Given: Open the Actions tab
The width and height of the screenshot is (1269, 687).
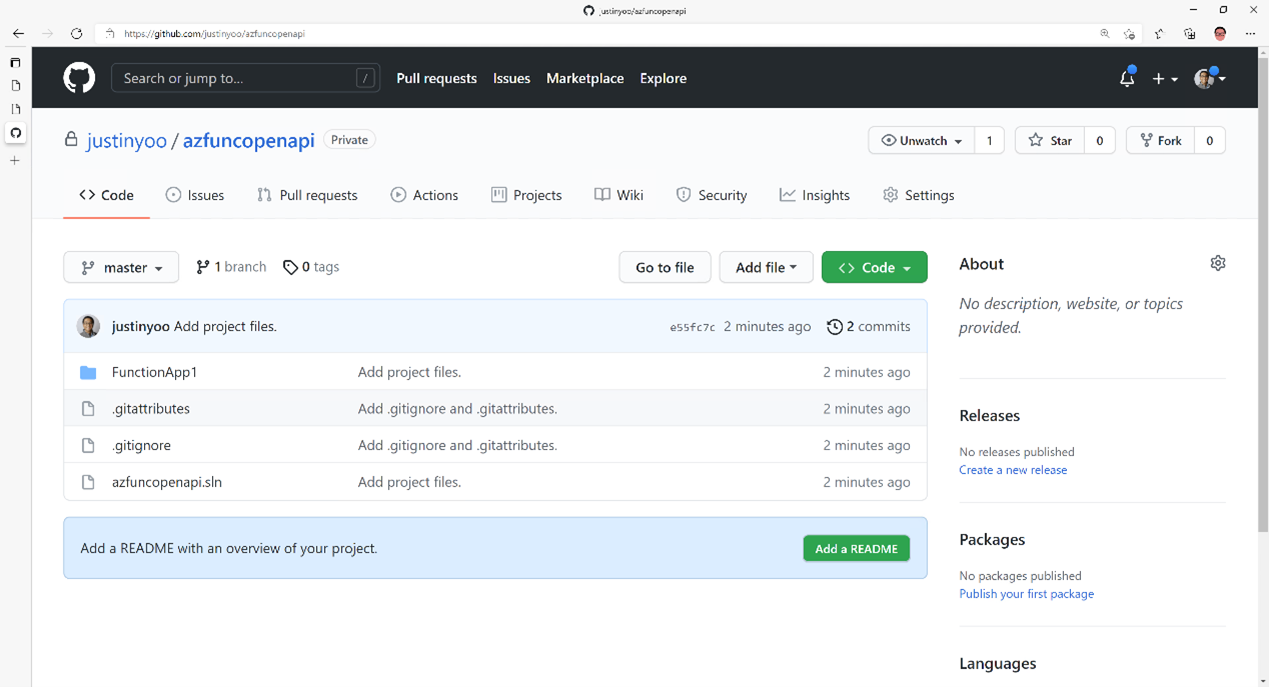Looking at the screenshot, I should click(x=425, y=195).
